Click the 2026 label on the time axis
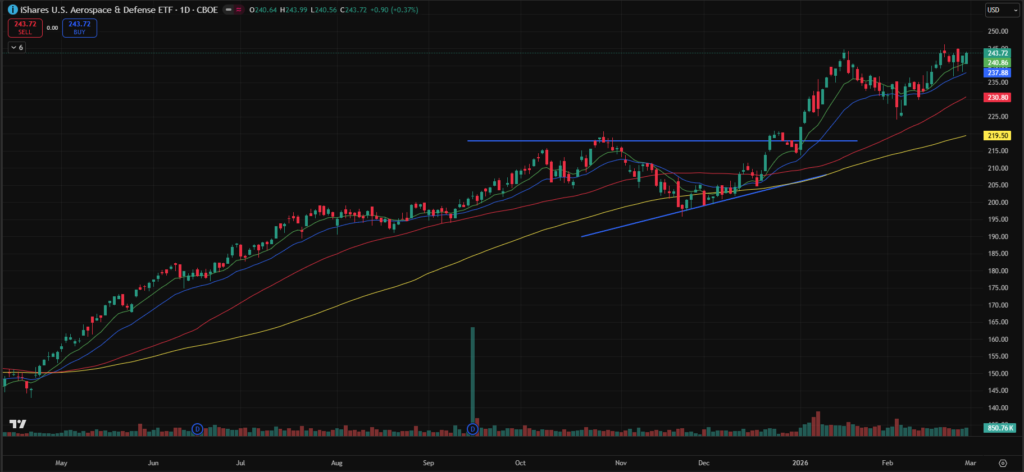The height and width of the screenshot is (472, 1024). [x=800, y=464]
